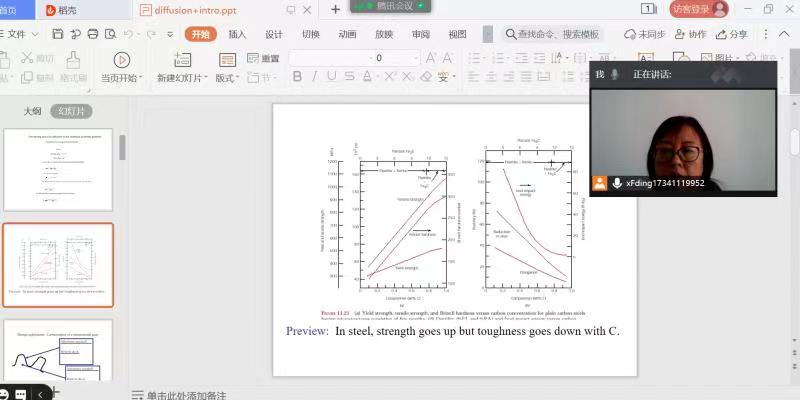800x400 pixels.
Task: Click the 协作 collaboration button
Action: pyautogui.click(x=691, y=34)
